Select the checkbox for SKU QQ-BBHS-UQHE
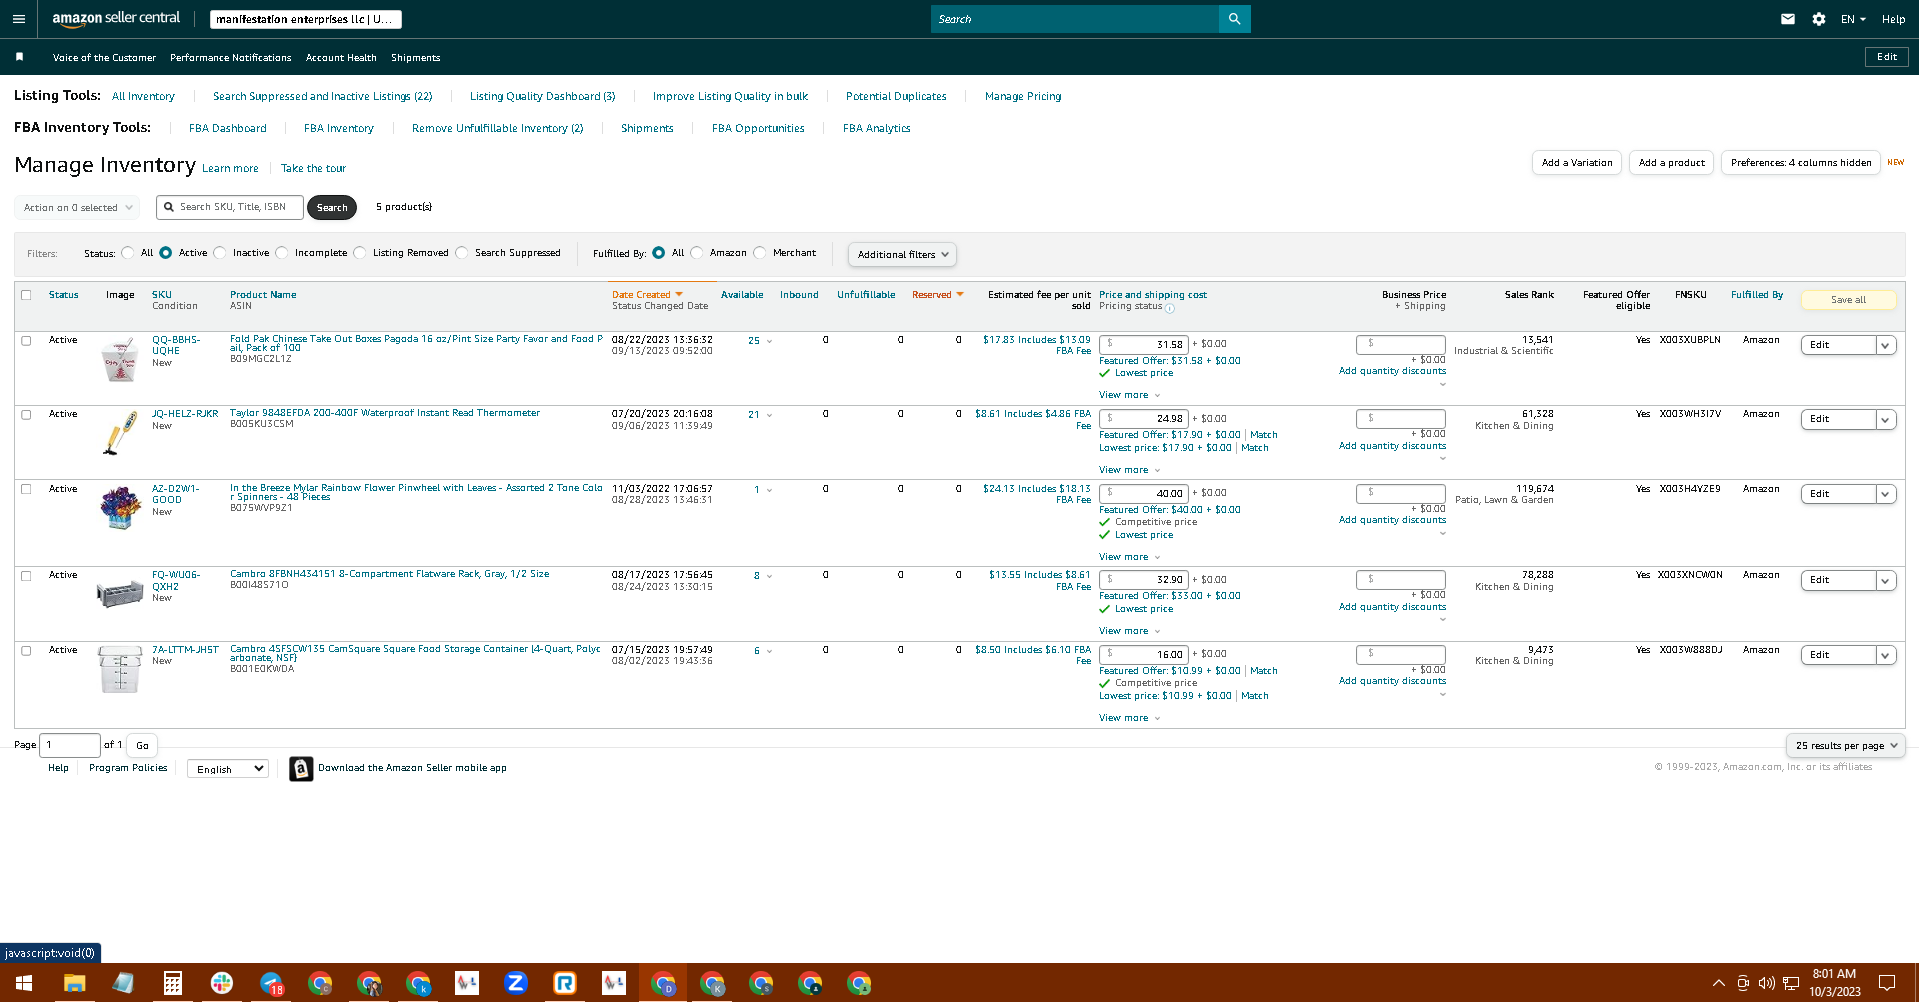The height and width of the screenshot is (1002, 1919). tap(26, 340)
